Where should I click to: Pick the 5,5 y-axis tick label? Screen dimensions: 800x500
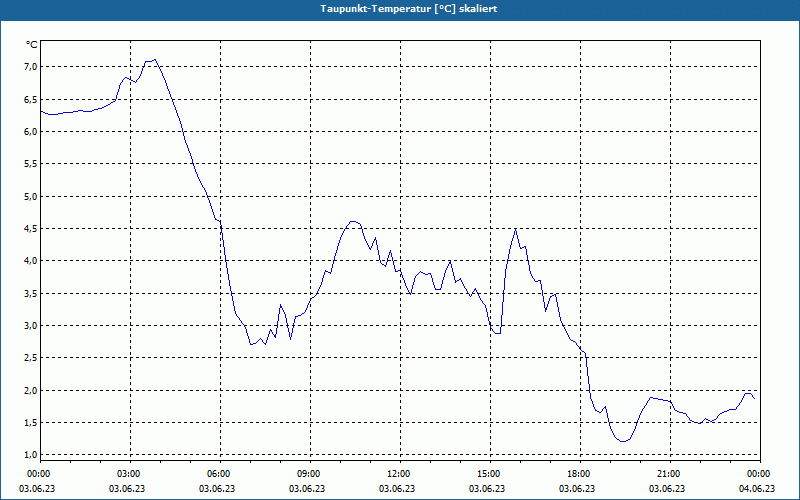(31, 164)
